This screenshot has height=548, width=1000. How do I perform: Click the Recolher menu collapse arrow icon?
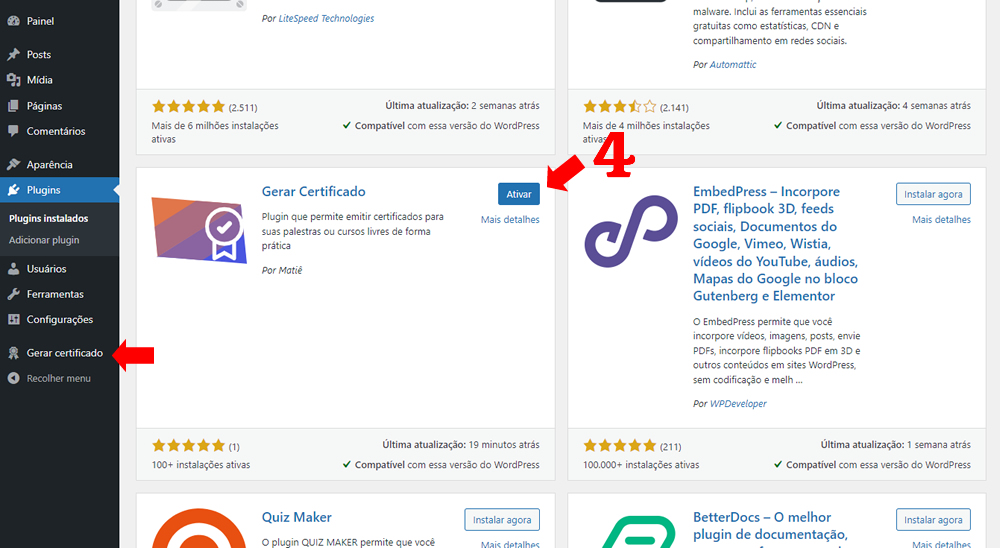tap(13, 378)
